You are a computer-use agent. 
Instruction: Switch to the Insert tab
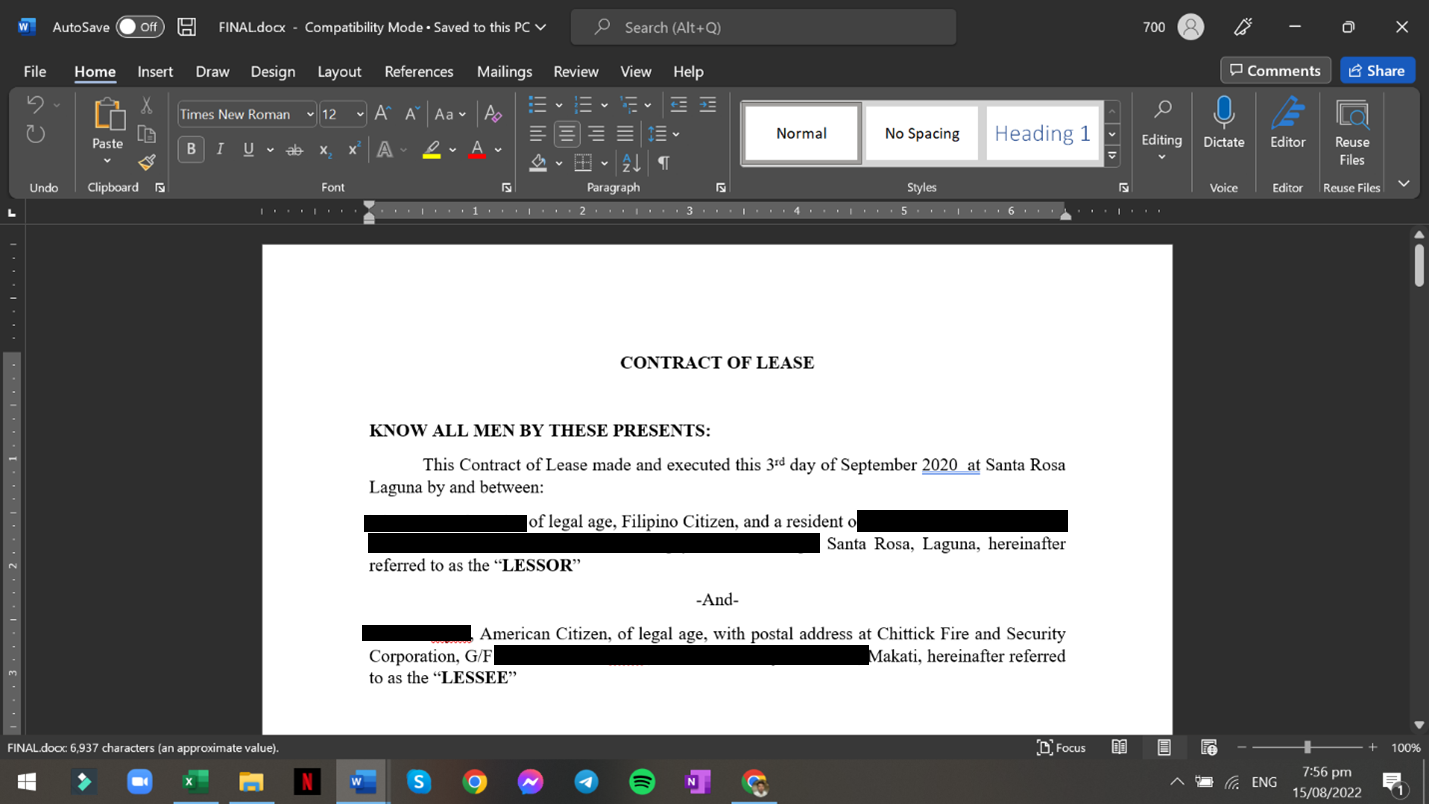(155, 71)
